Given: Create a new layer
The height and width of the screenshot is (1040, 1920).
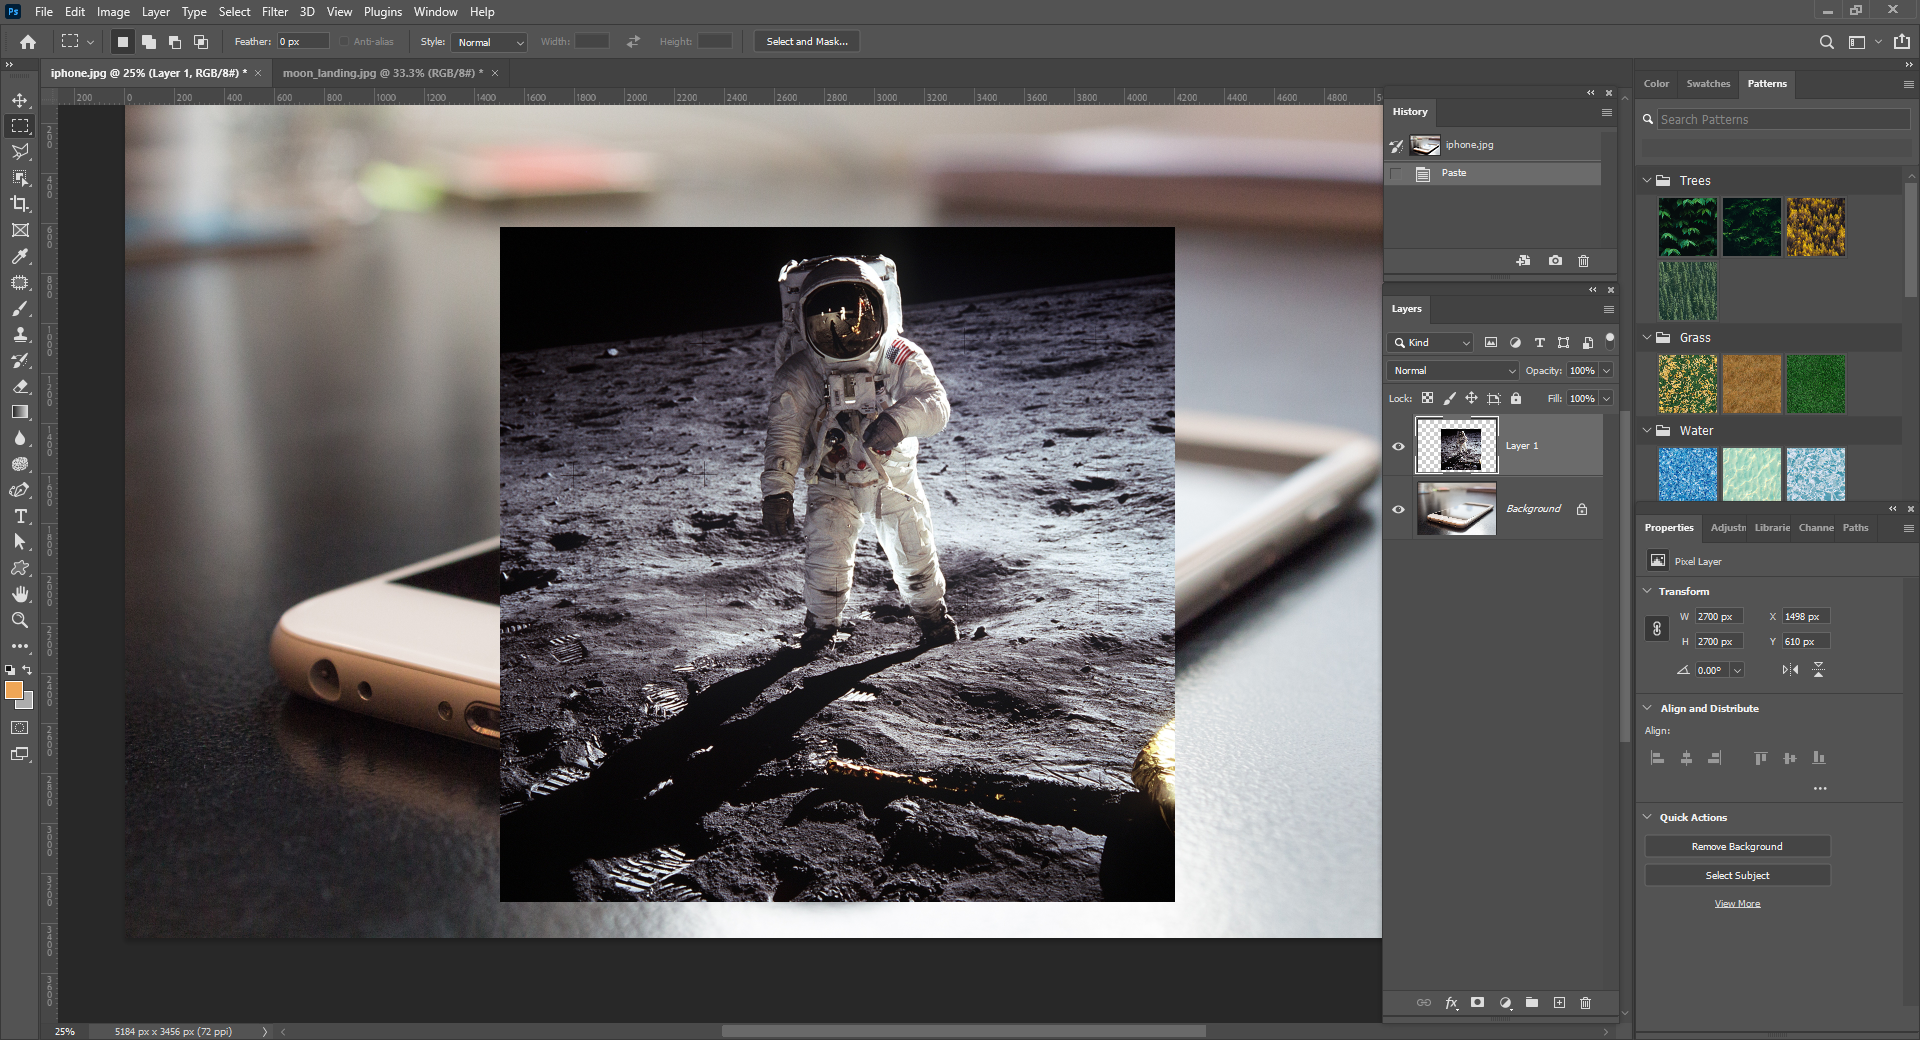Looking at the screenshot, I should click(1559, 1003).
